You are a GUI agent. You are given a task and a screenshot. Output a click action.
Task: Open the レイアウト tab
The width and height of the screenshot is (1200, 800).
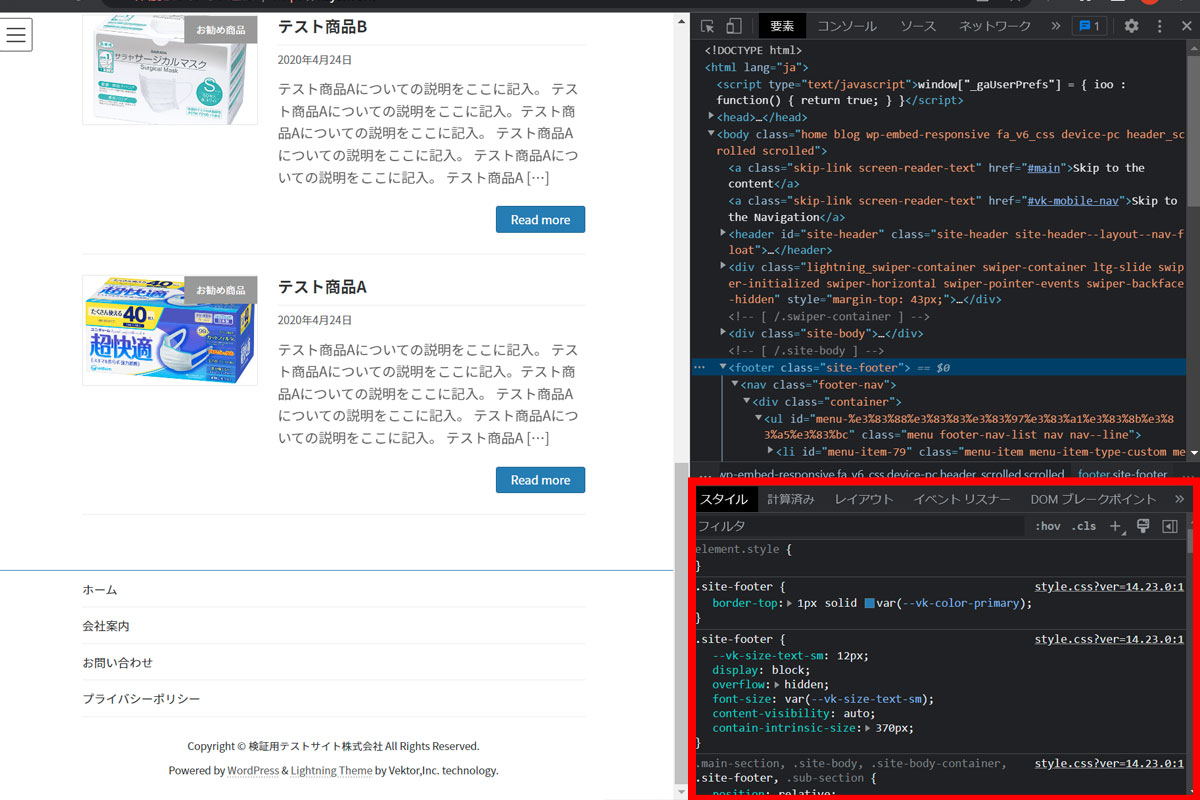click(x=864, y=499)
